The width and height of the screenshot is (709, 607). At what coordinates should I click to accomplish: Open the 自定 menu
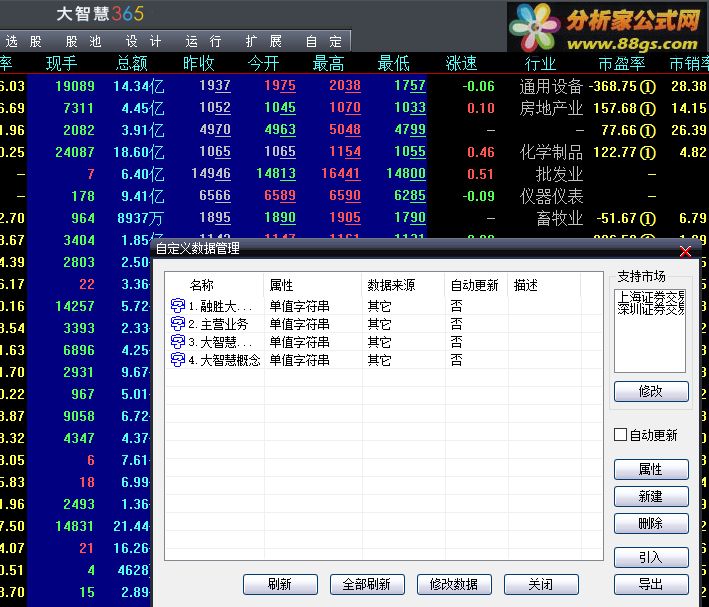click(323, 42)
